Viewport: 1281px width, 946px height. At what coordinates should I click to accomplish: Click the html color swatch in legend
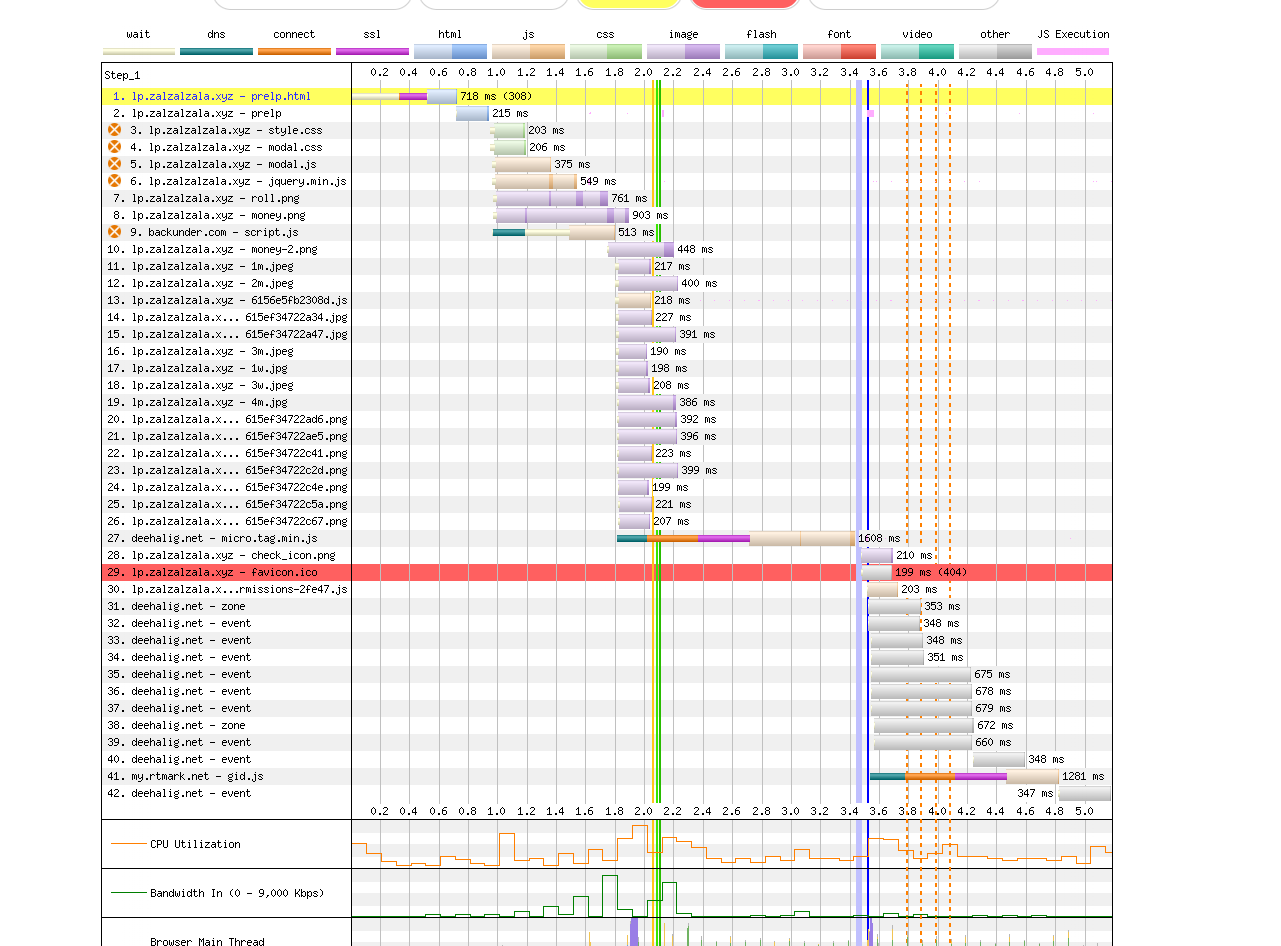[450, 51]
